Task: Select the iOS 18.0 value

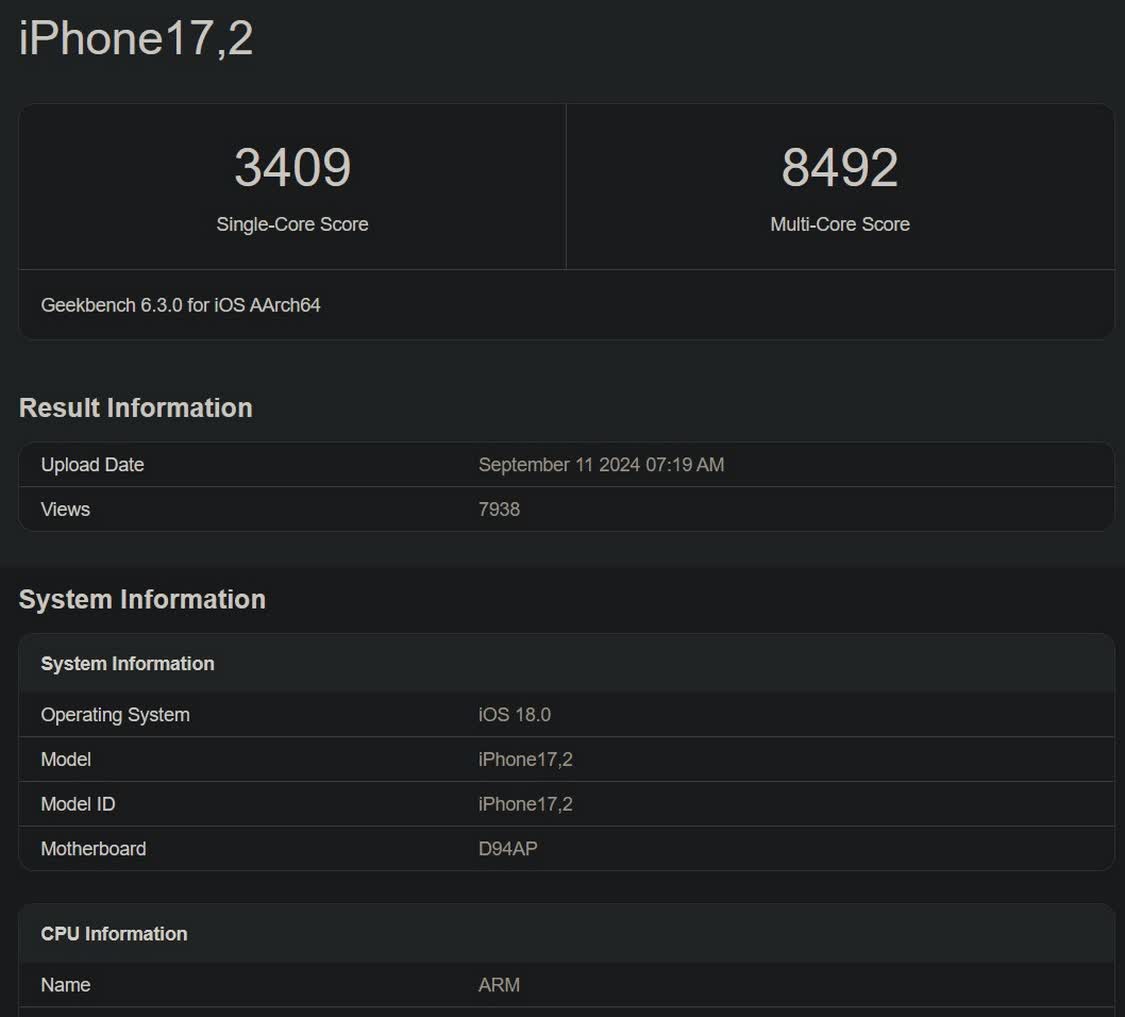Action: point(514,715)
